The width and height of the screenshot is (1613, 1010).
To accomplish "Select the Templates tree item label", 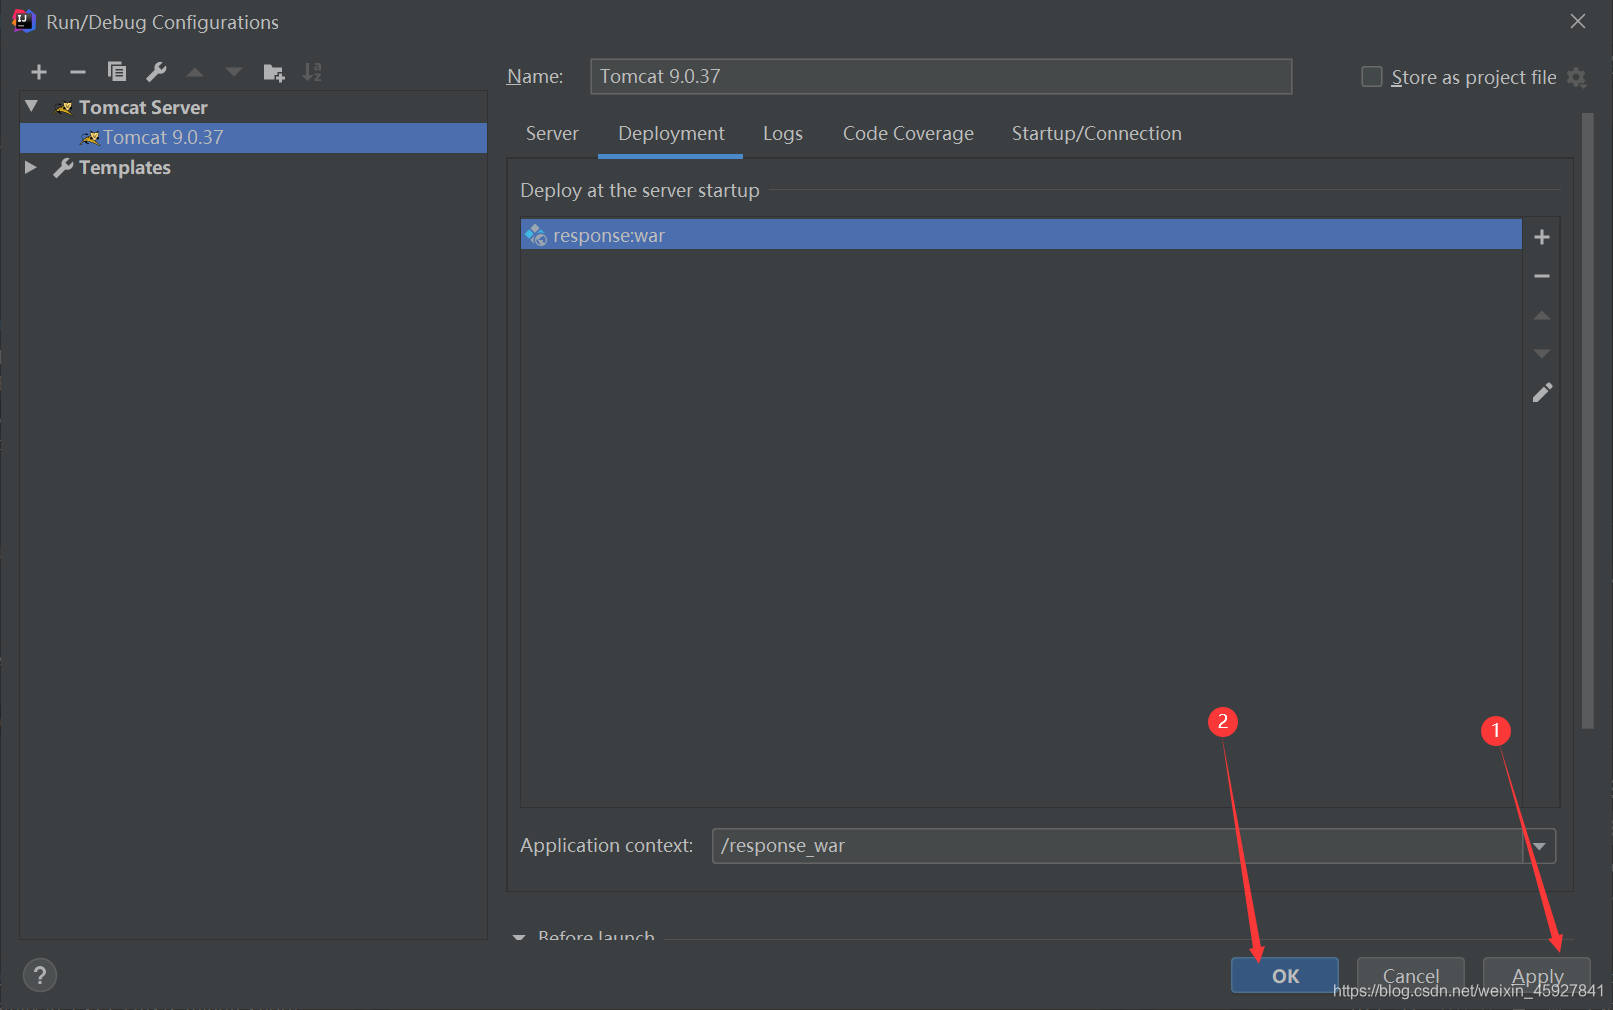I will (x=125, y=168).
